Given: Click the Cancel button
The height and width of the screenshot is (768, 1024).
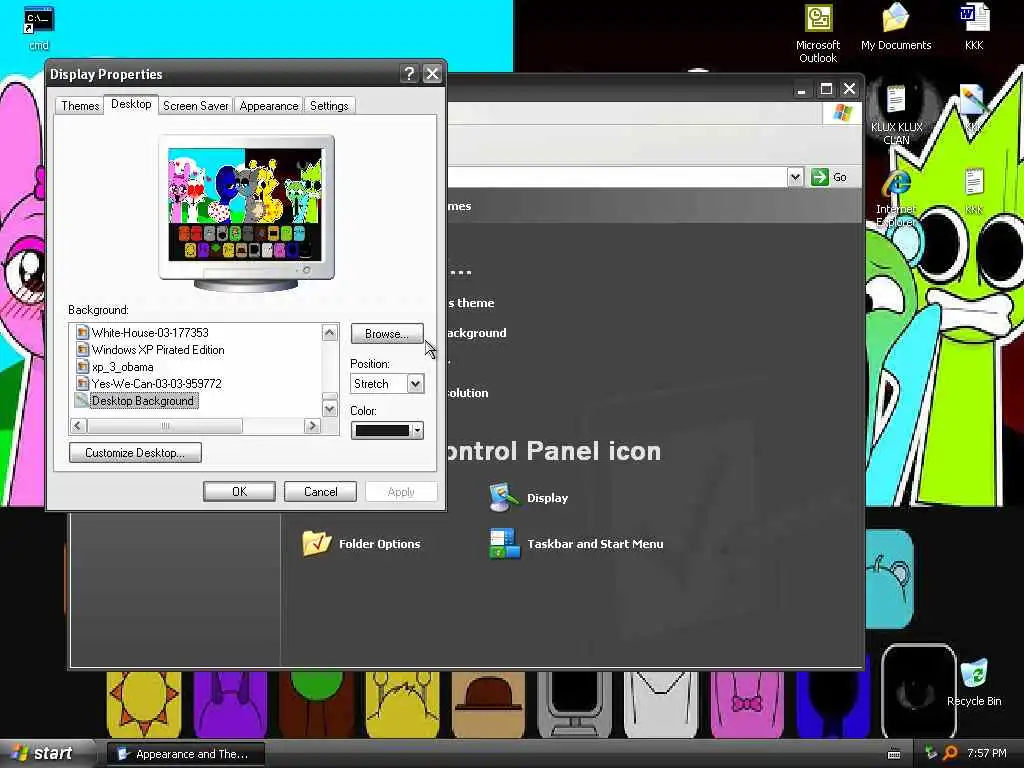Looking at the screenshot, I should 321,492.
